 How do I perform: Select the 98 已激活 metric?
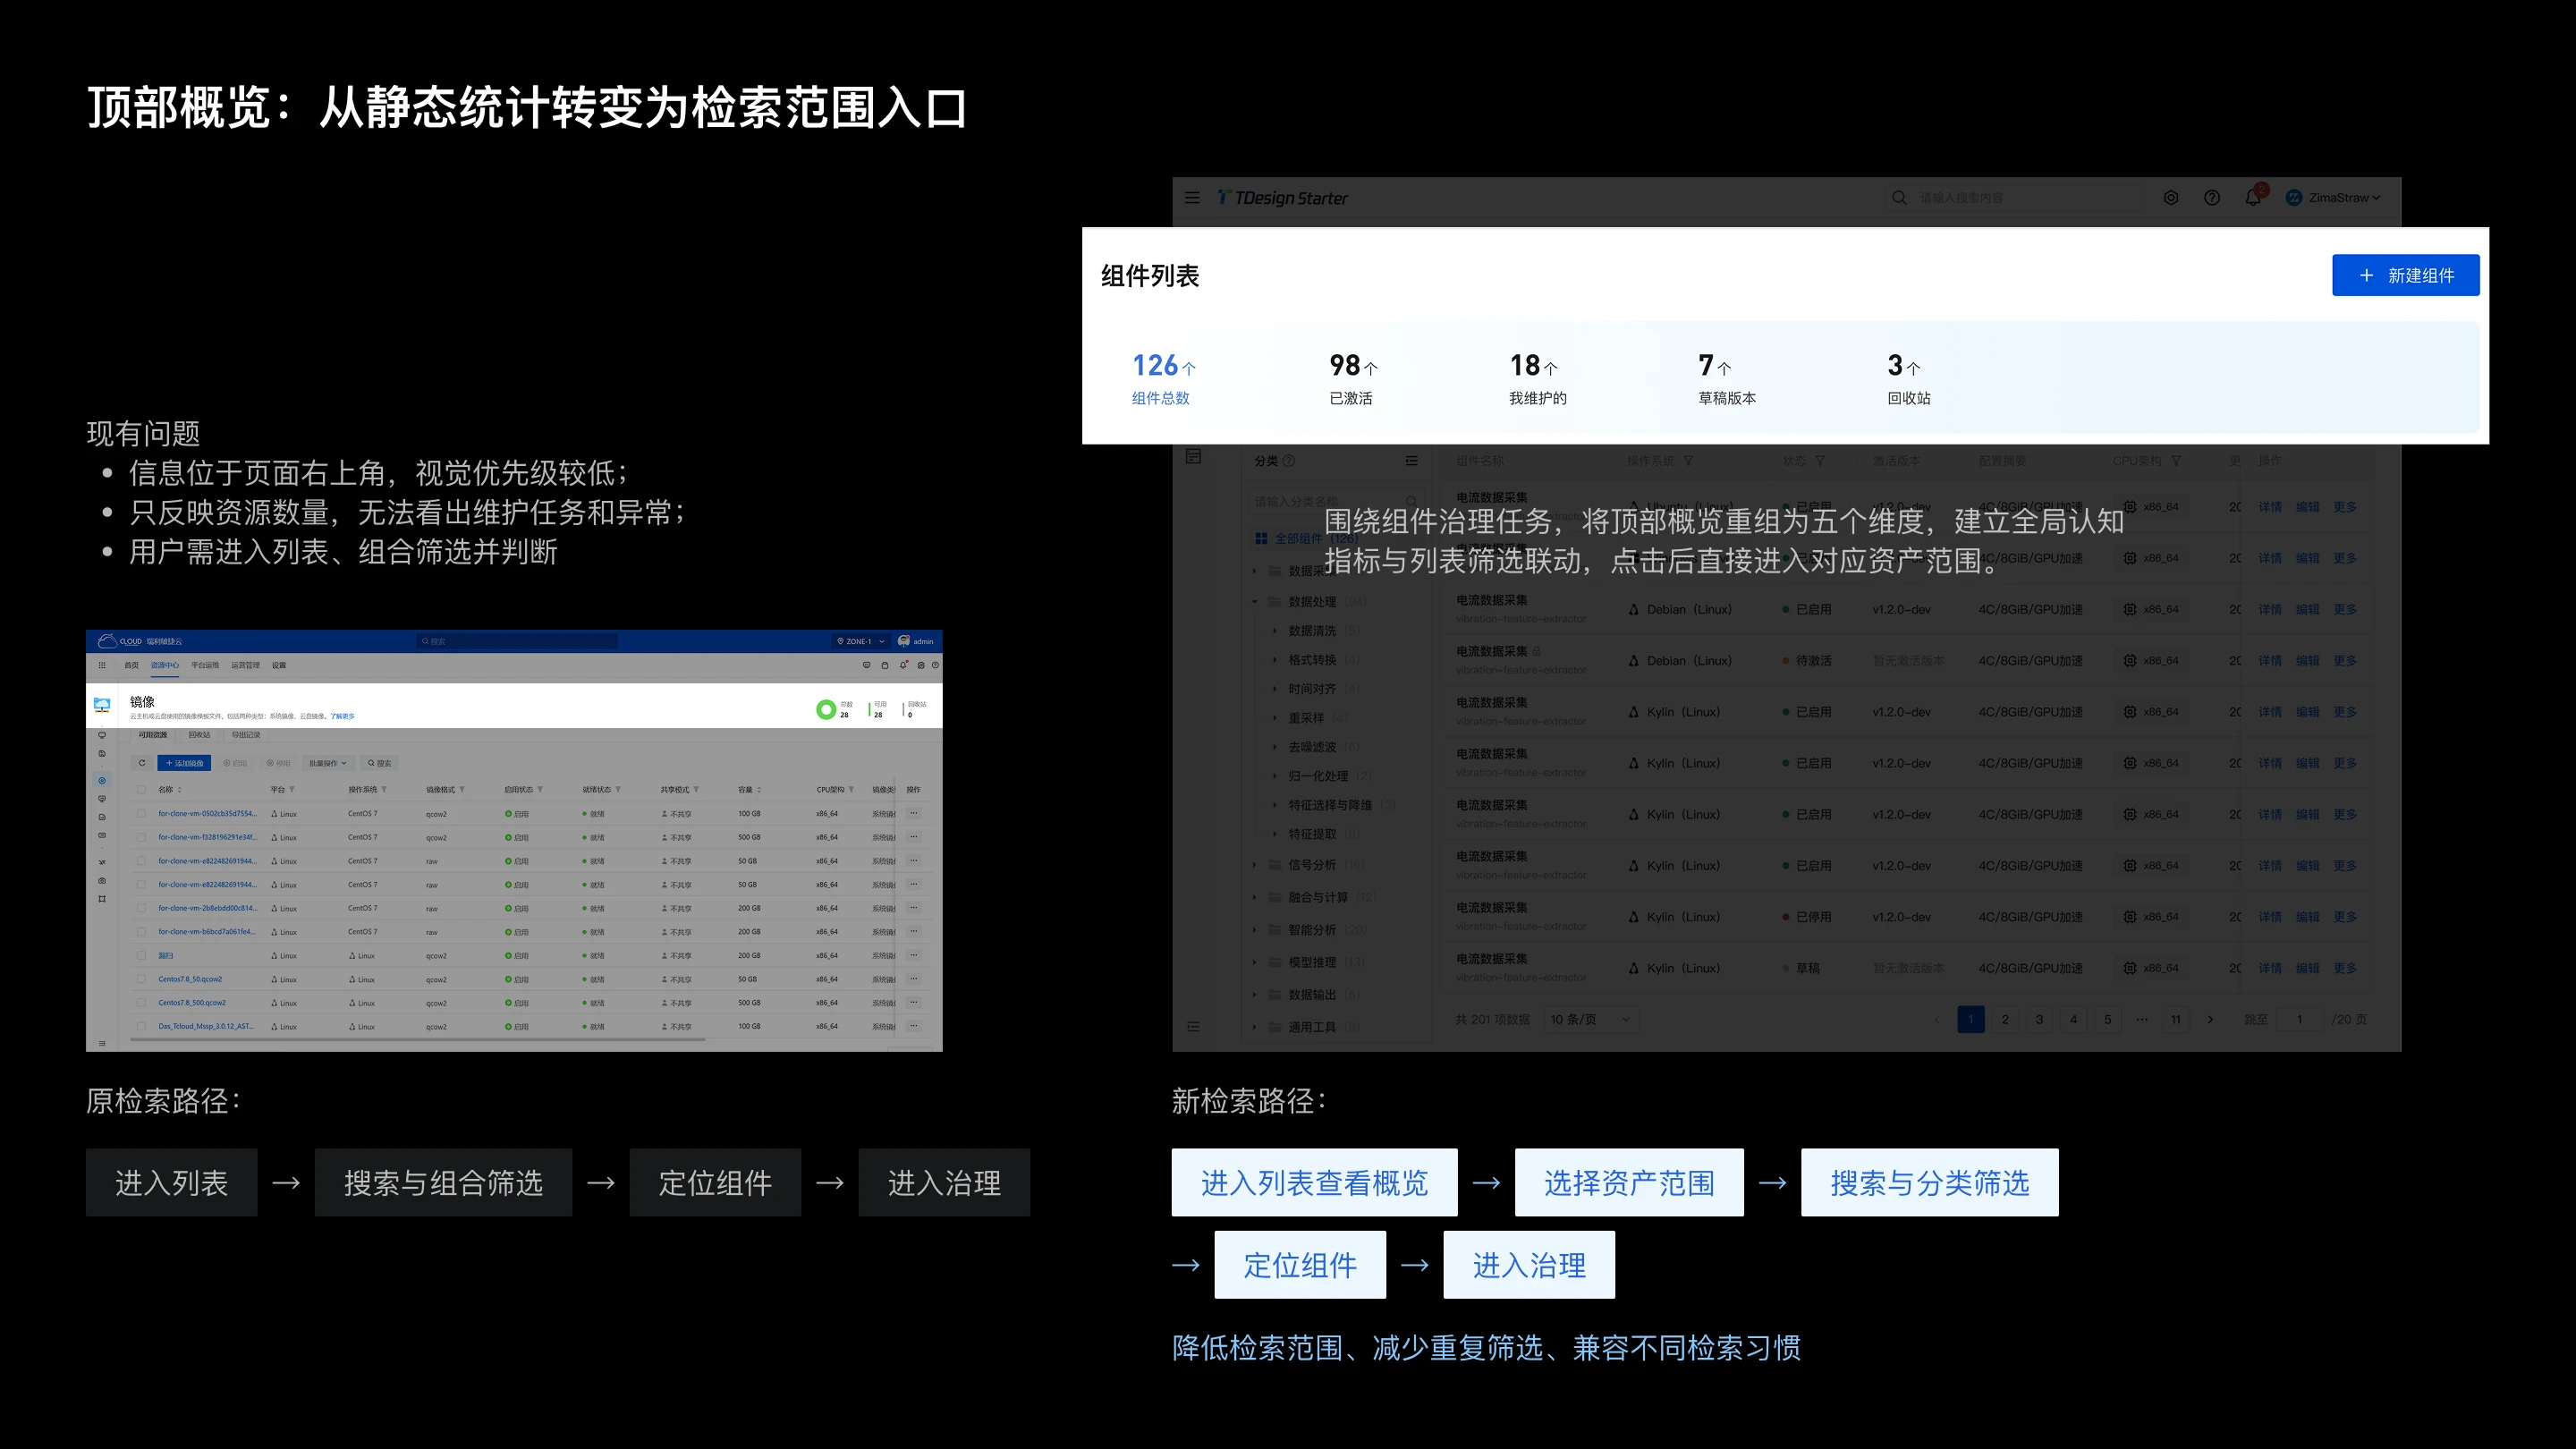pyautogui.click(x=1353, y=378)
